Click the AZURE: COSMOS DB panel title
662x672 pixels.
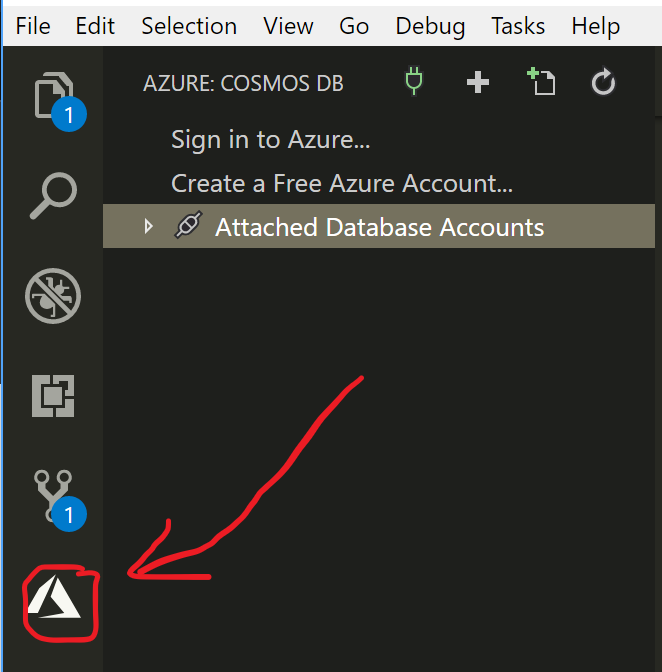coord(243,83)
